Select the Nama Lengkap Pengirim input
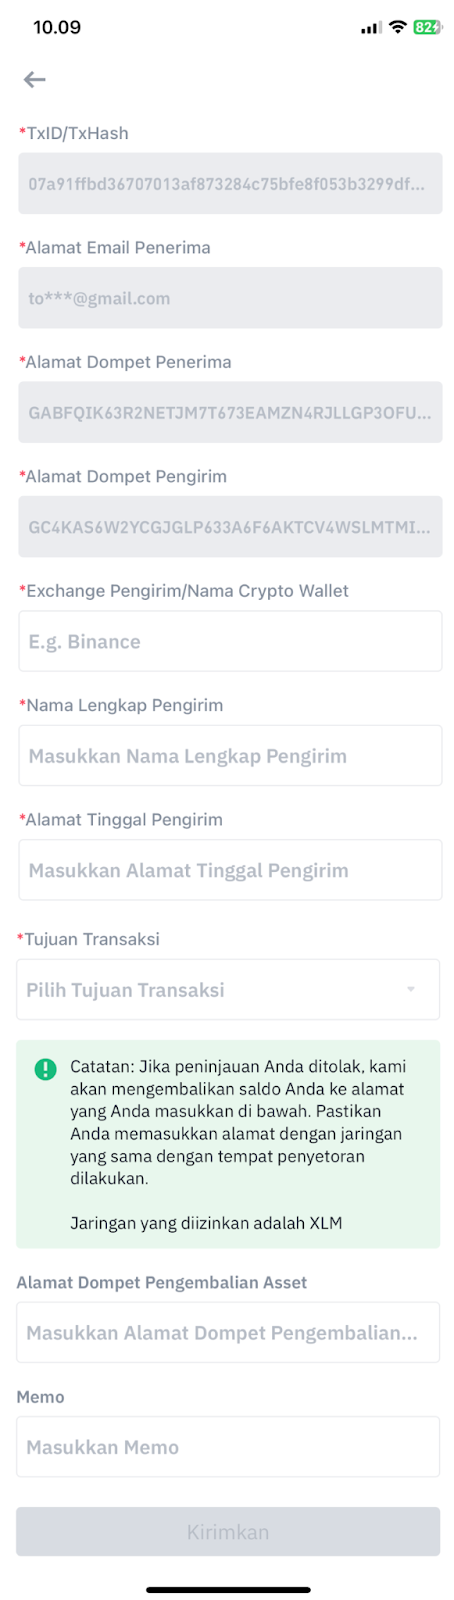This screenshot has height=1600, width=454. click(230, 755)
